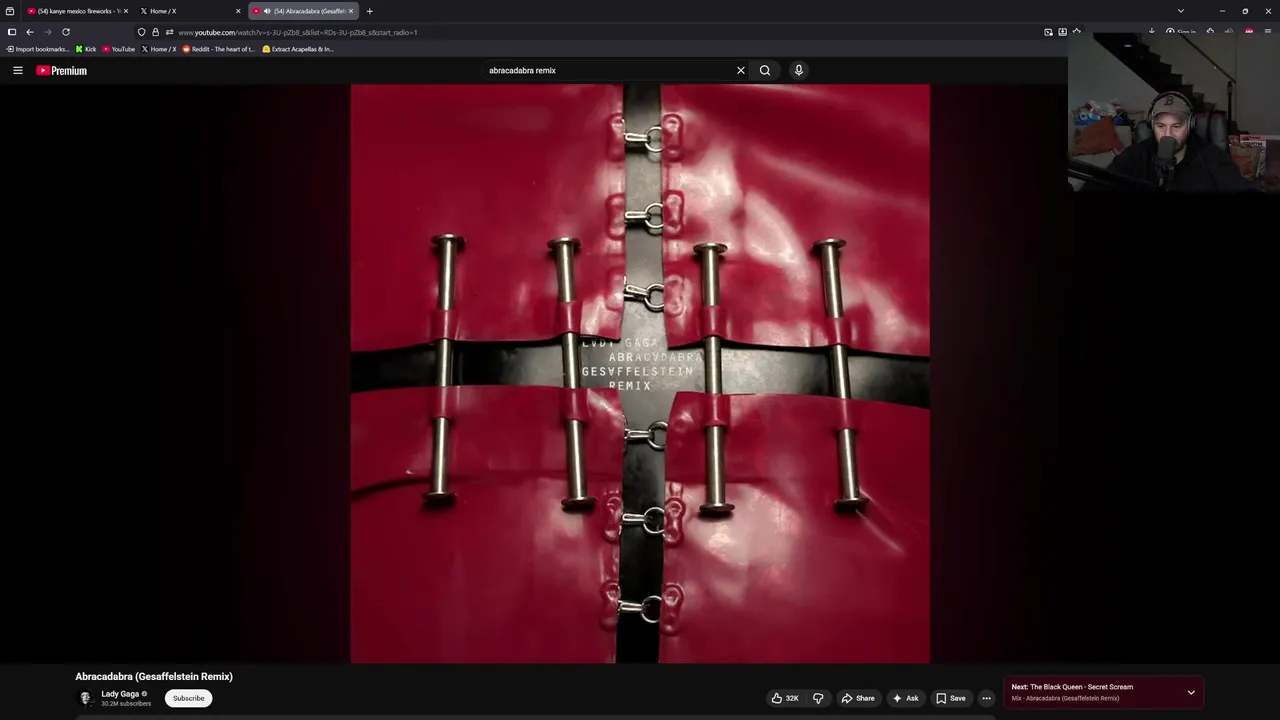Close the 'Home / X' browser tab
The width and height of the screenshot is (1280, 720).
coord(238,11)
